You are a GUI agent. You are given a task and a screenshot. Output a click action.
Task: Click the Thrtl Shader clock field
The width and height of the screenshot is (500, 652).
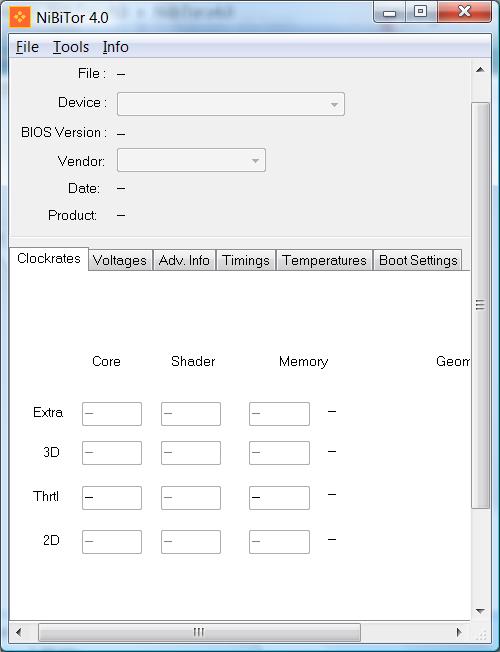pyautogui.click(x=191, y=498)
